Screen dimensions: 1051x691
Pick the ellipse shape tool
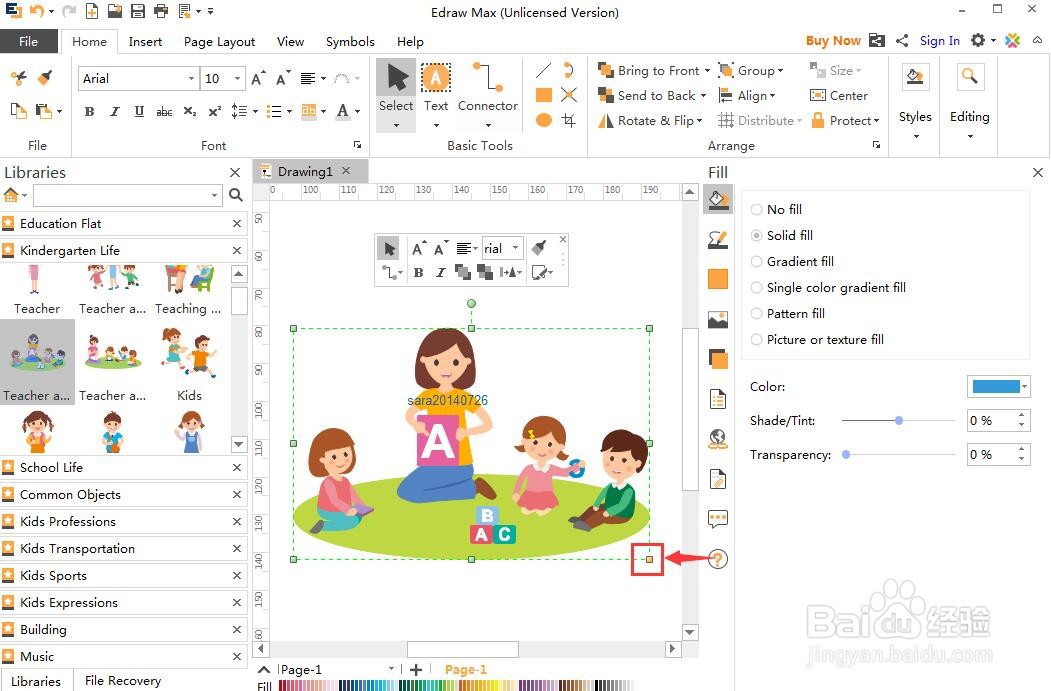[x=544, y=120]
